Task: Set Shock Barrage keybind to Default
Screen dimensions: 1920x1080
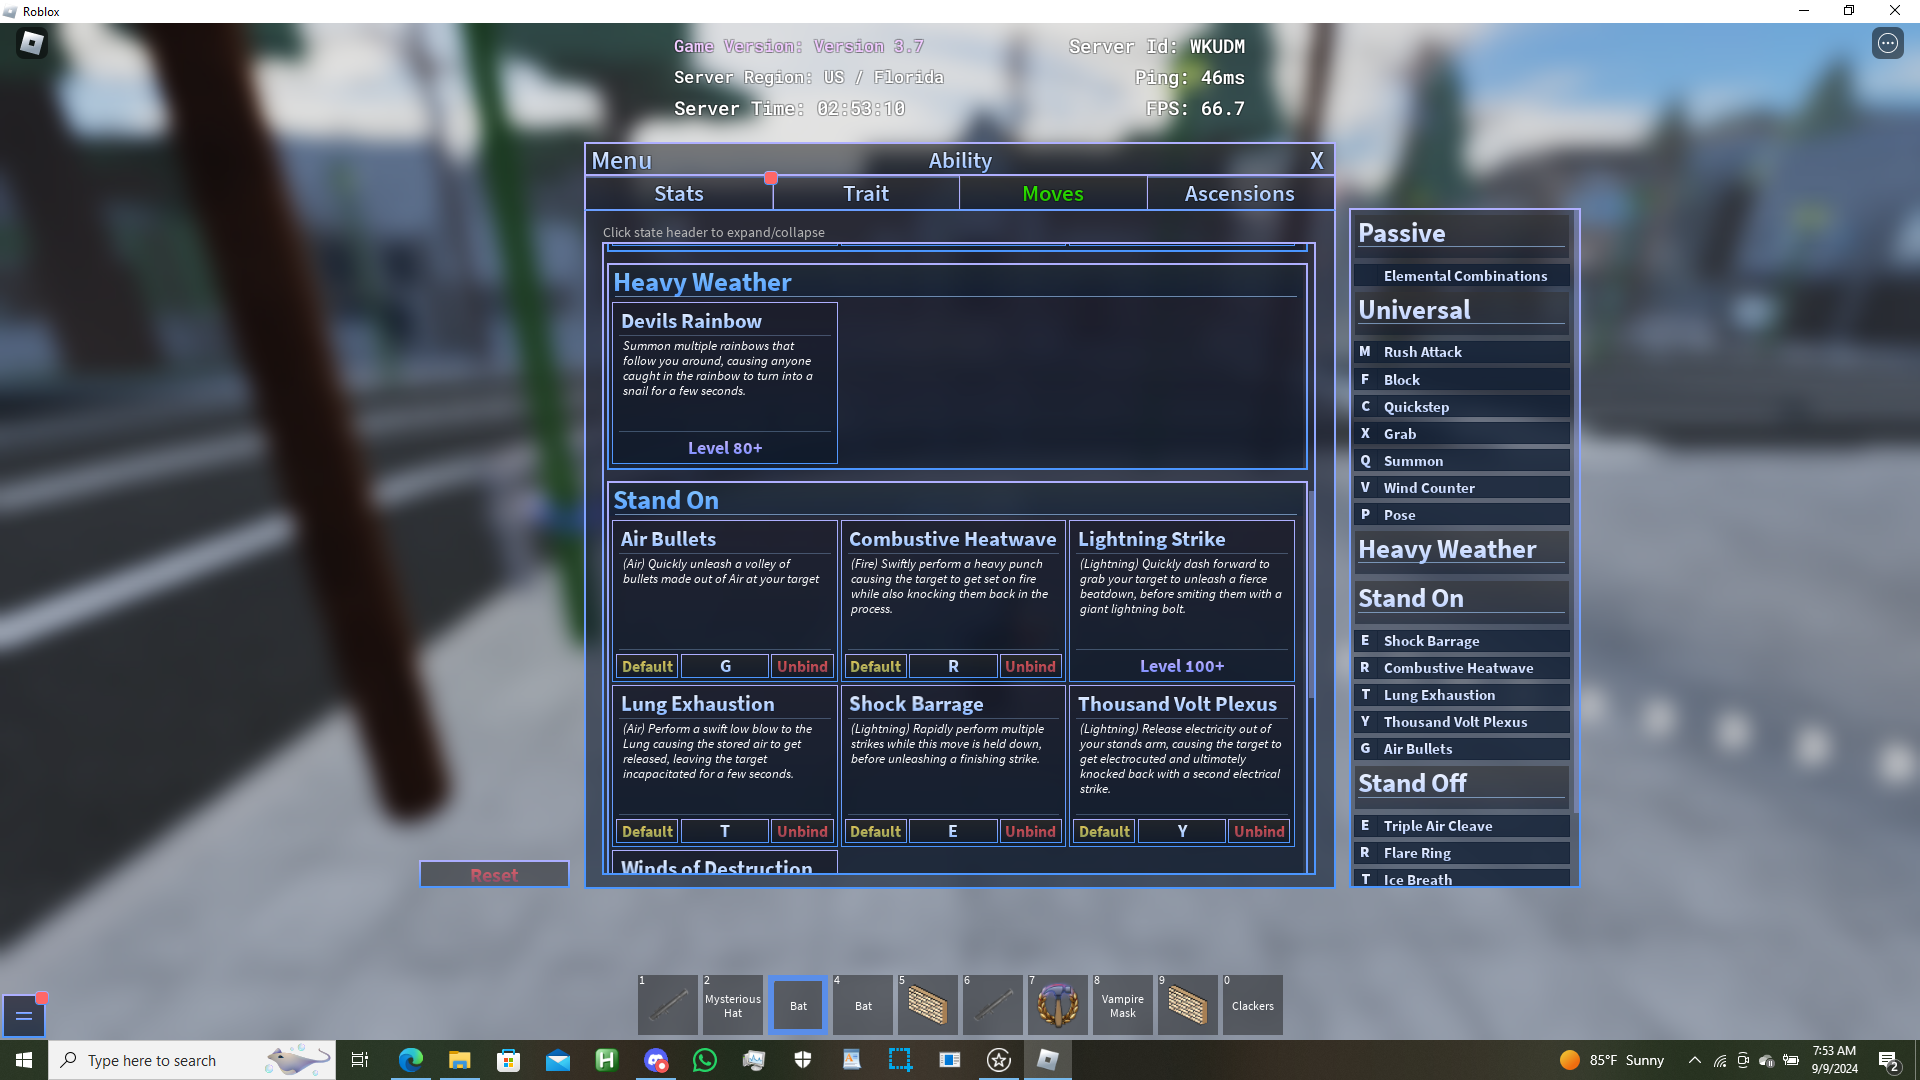Action: (875, 831)
